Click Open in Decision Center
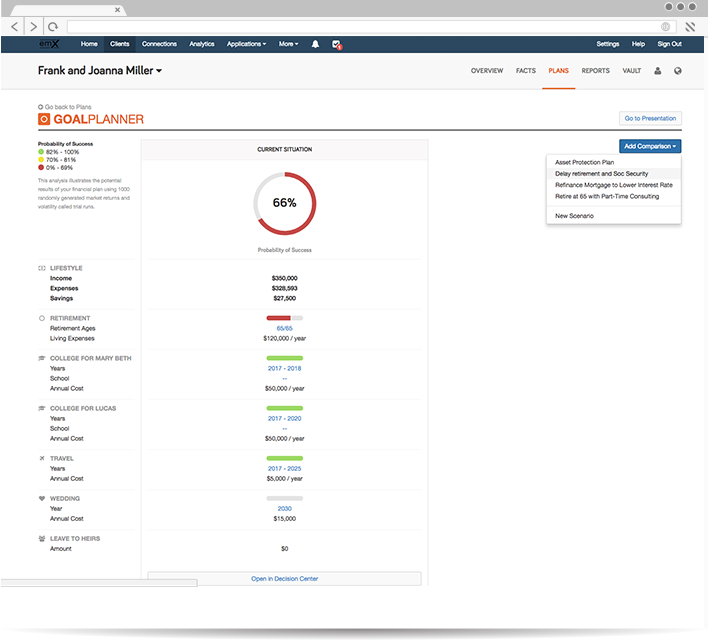This screenshot has width=708, height=640. (284, 579)
